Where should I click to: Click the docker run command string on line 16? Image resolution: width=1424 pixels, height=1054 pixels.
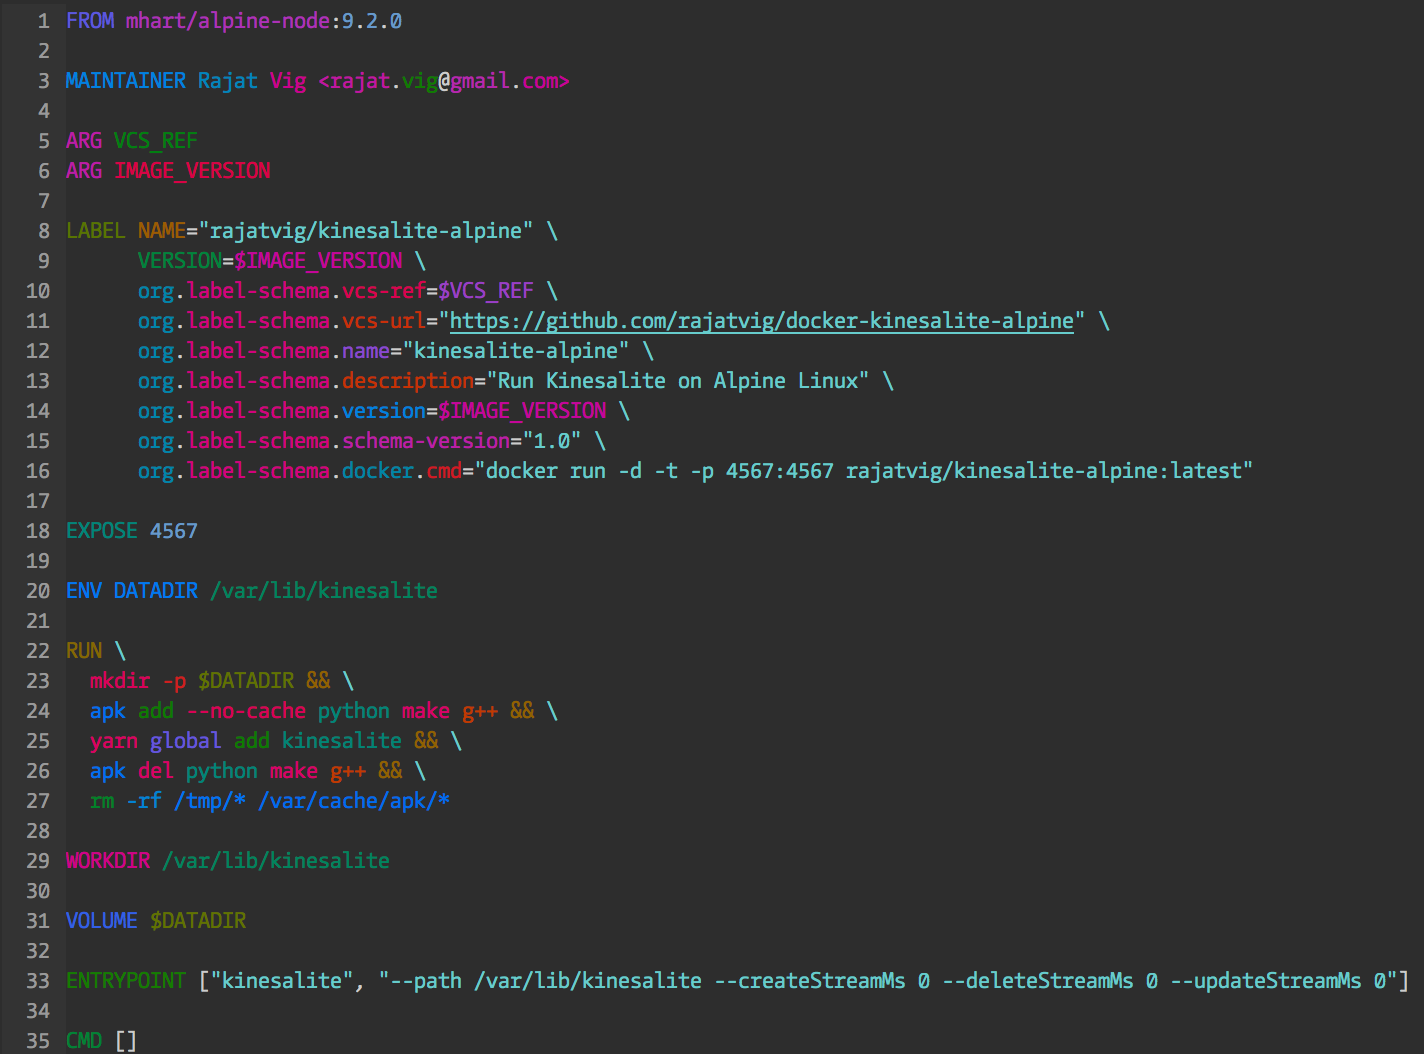coord(864,471)
